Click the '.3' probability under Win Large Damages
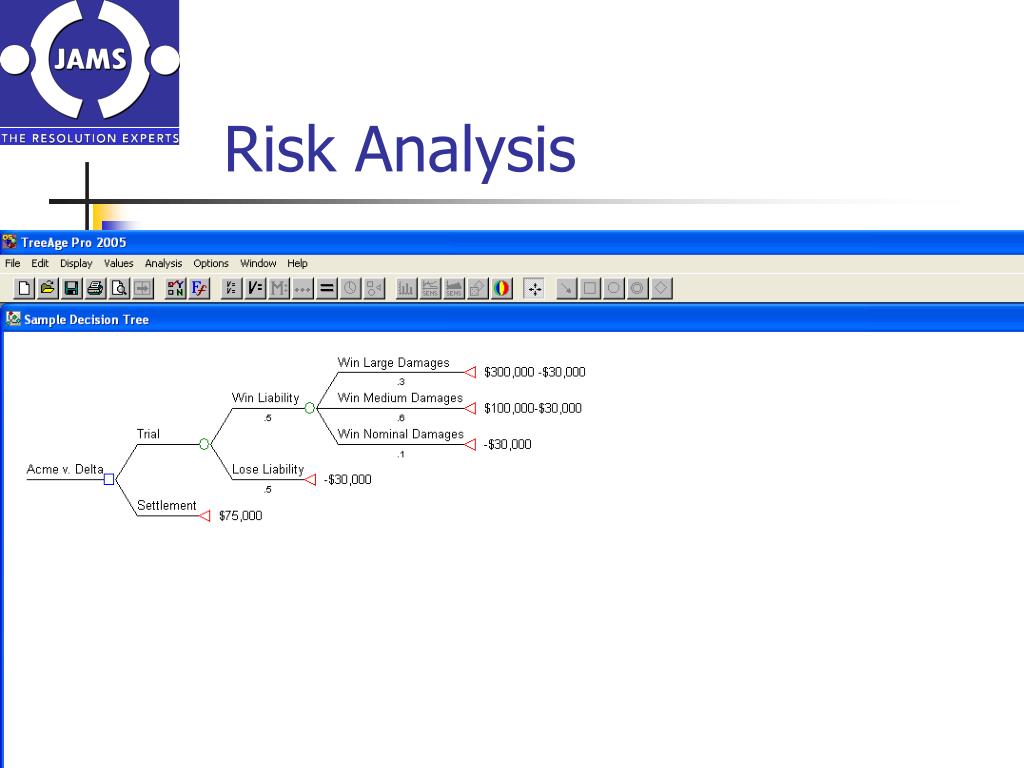Image resolution: width=1024 pixels, height=768 pixels. (x=400, y=382)
